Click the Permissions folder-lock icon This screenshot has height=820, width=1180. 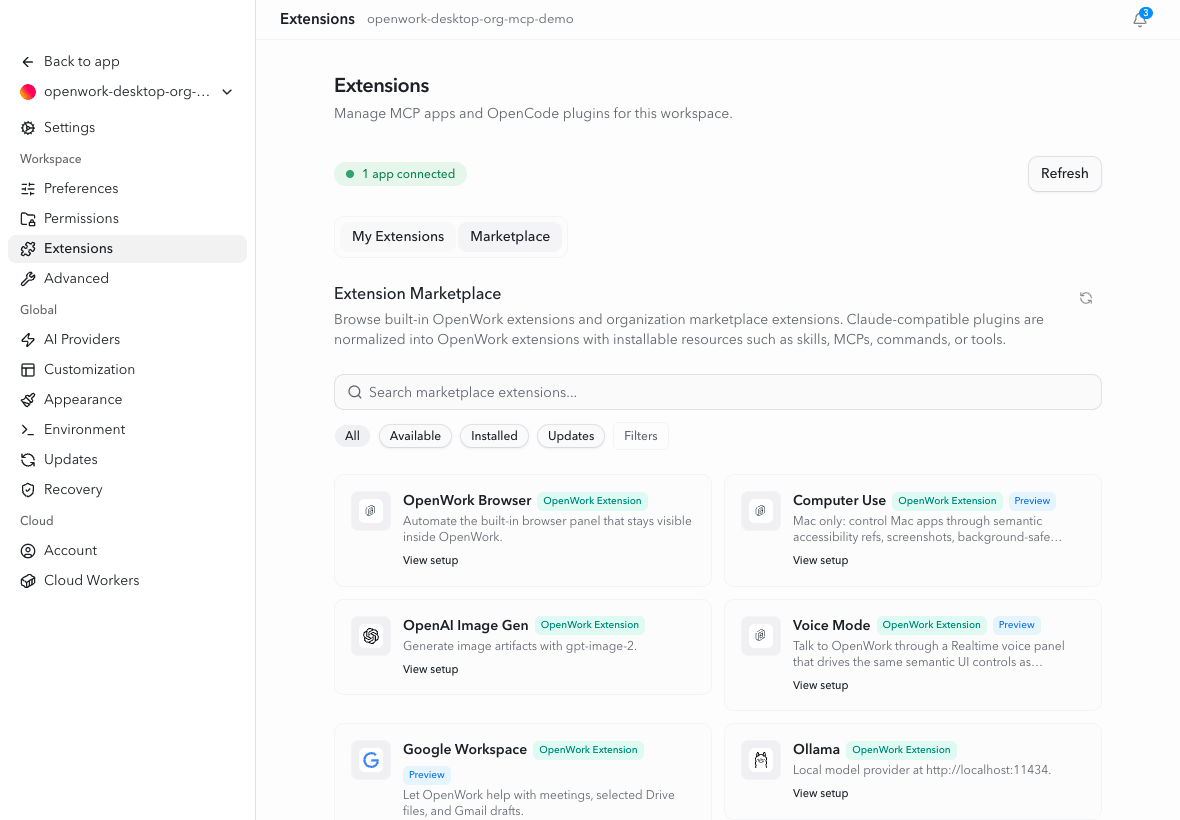pos(28,219)
